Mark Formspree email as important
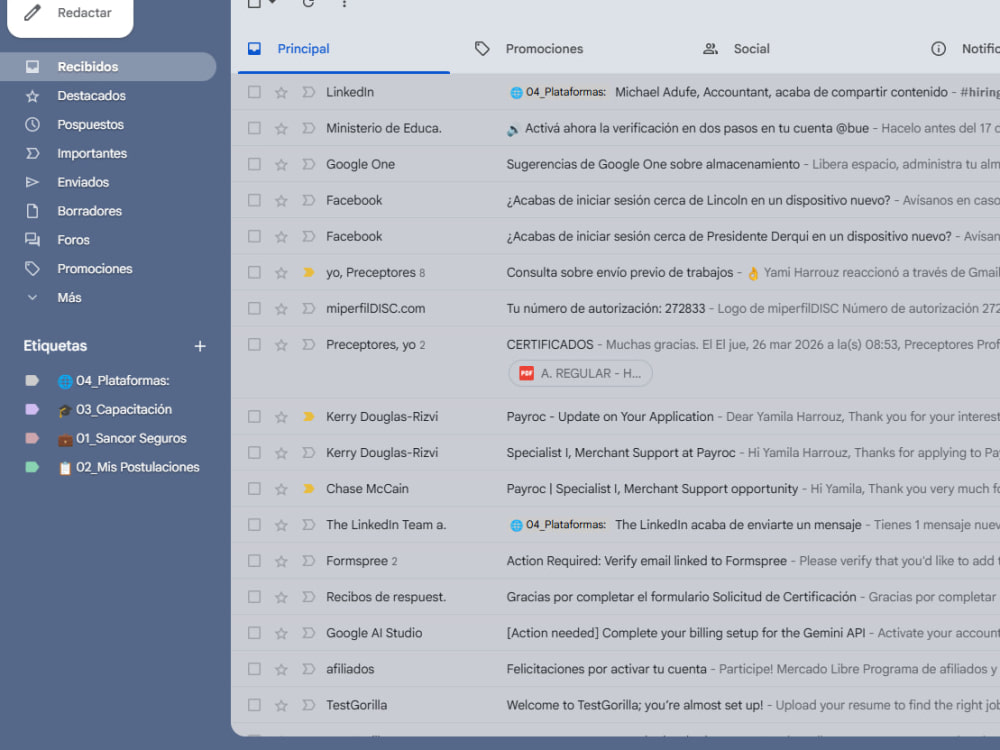Image resolution: width=1000 pixels, height=750 pixels. [x=309, y=561]
